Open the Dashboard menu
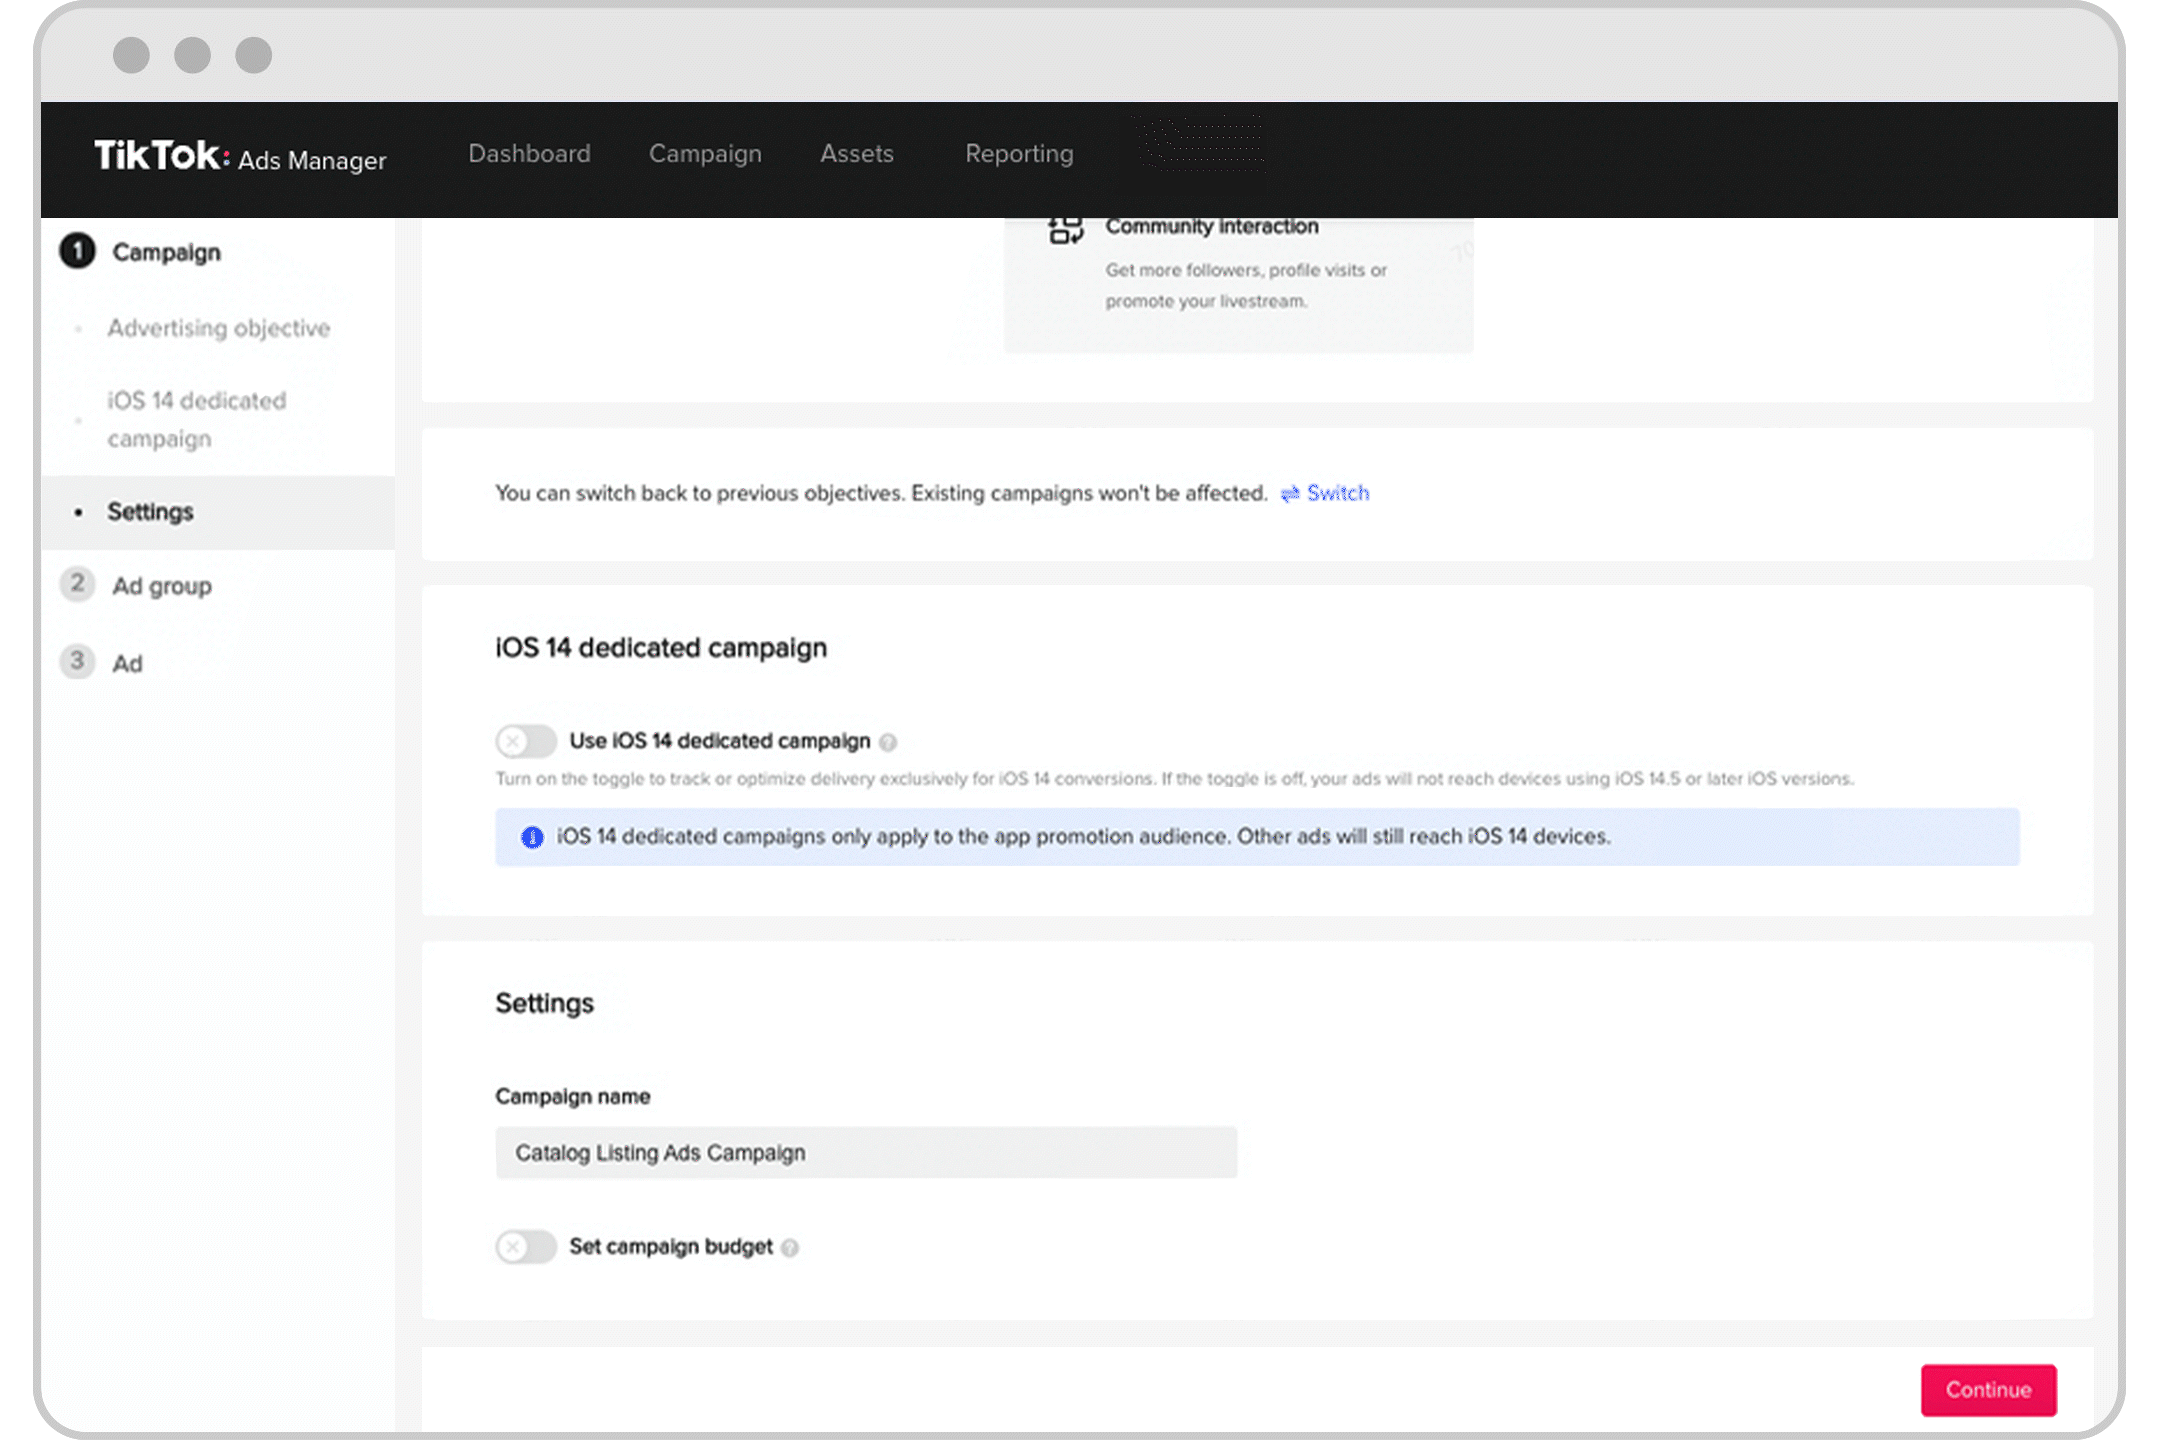This screenshot has height=1440, width=2160. (x=529, y=154)
